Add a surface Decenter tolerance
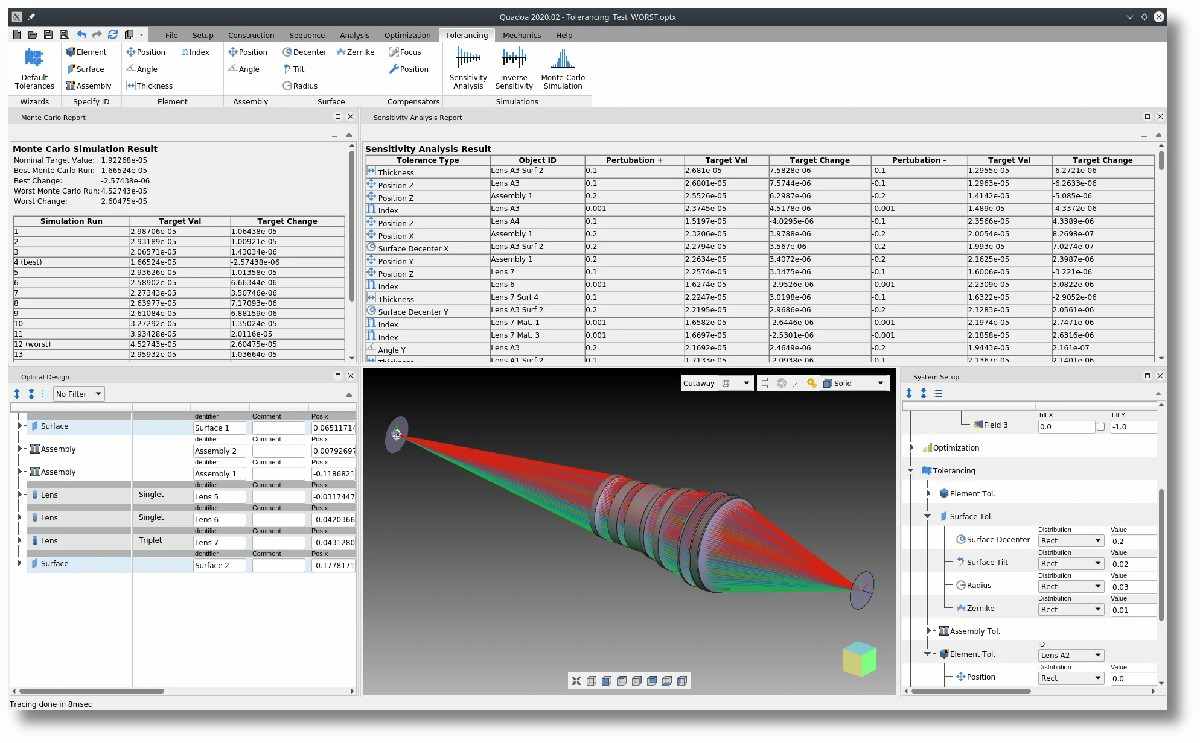Screen dimensions: 1200x743 304,52
